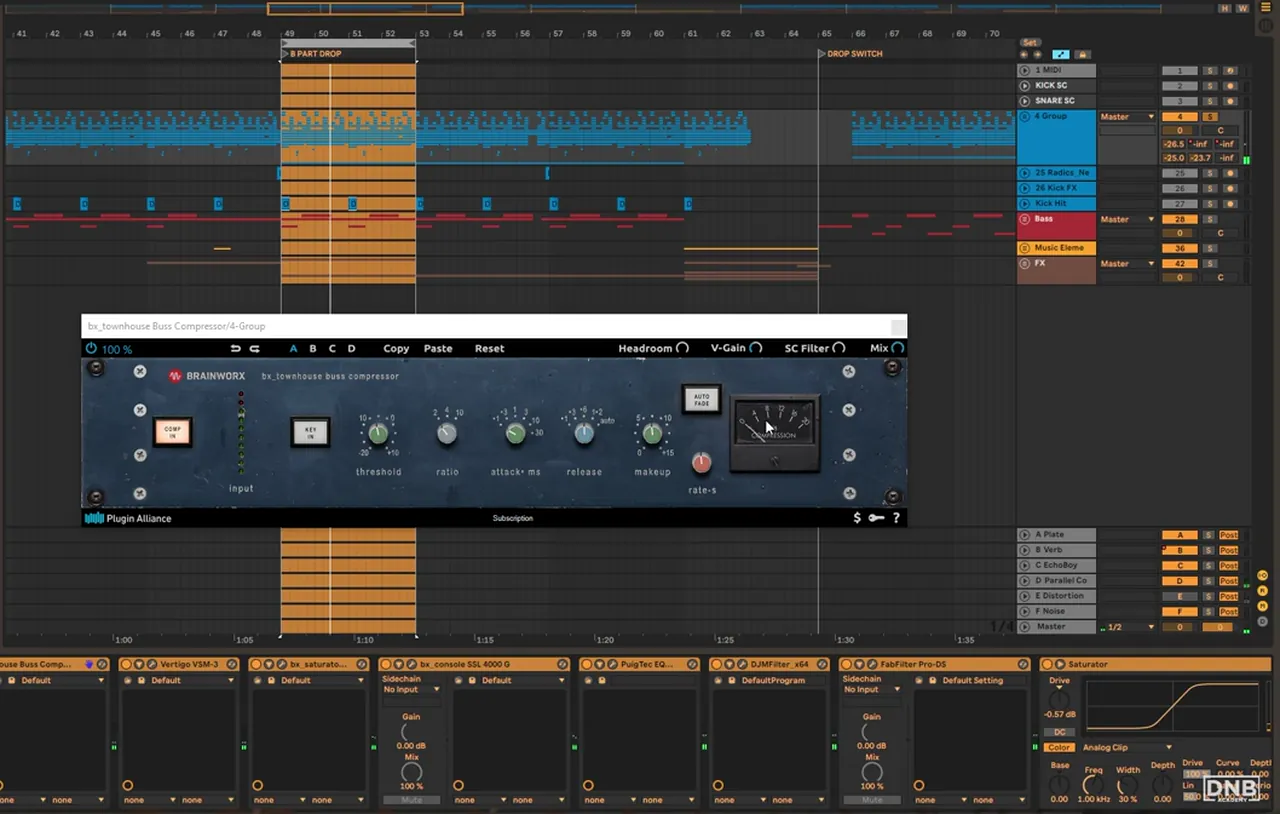1280x814 pixels.
Task: Click the DJMFilter_x64 wrench icon
Action: pos(743,665)
